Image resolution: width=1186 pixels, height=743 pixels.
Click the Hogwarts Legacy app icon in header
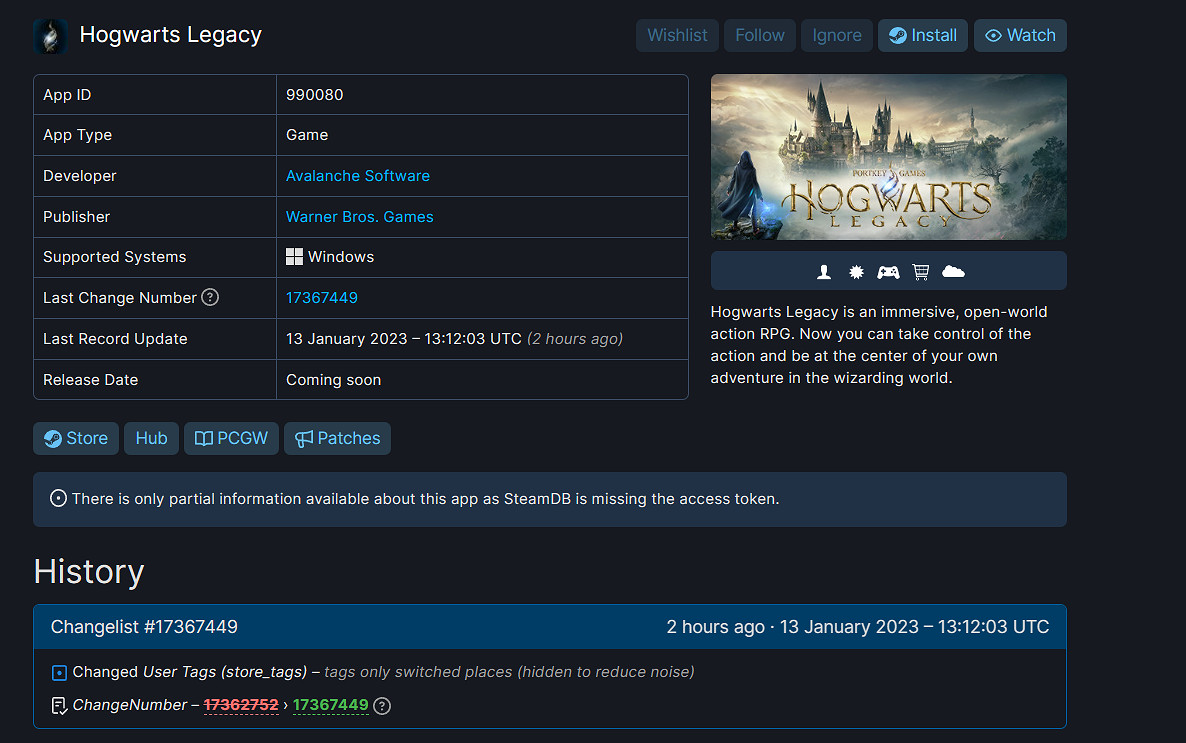coord(50,36)
